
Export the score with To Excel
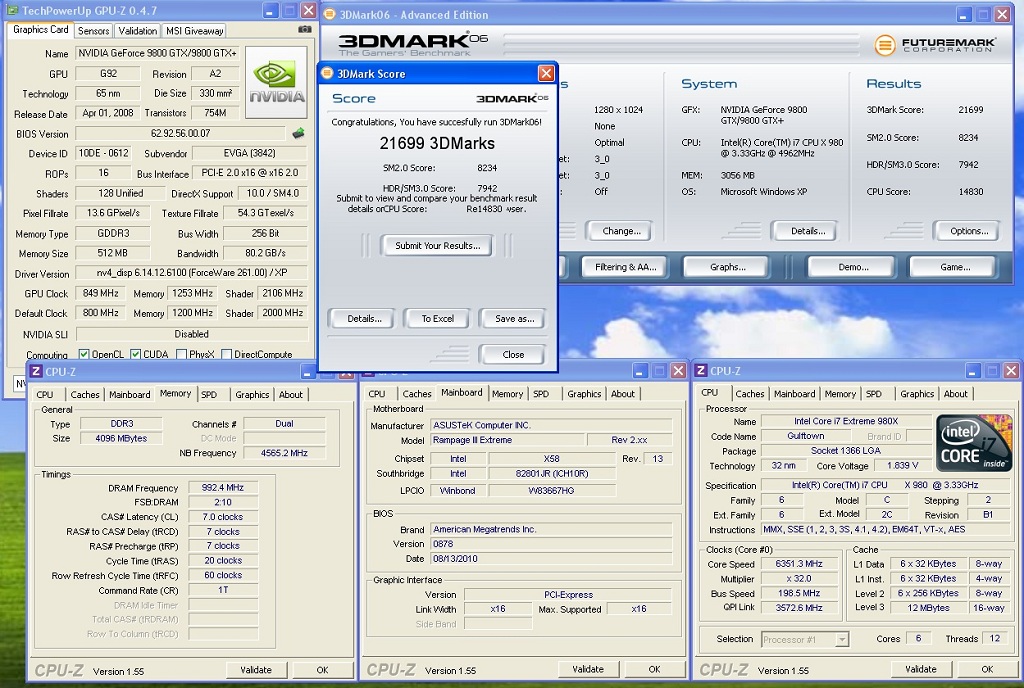(438, 319)
